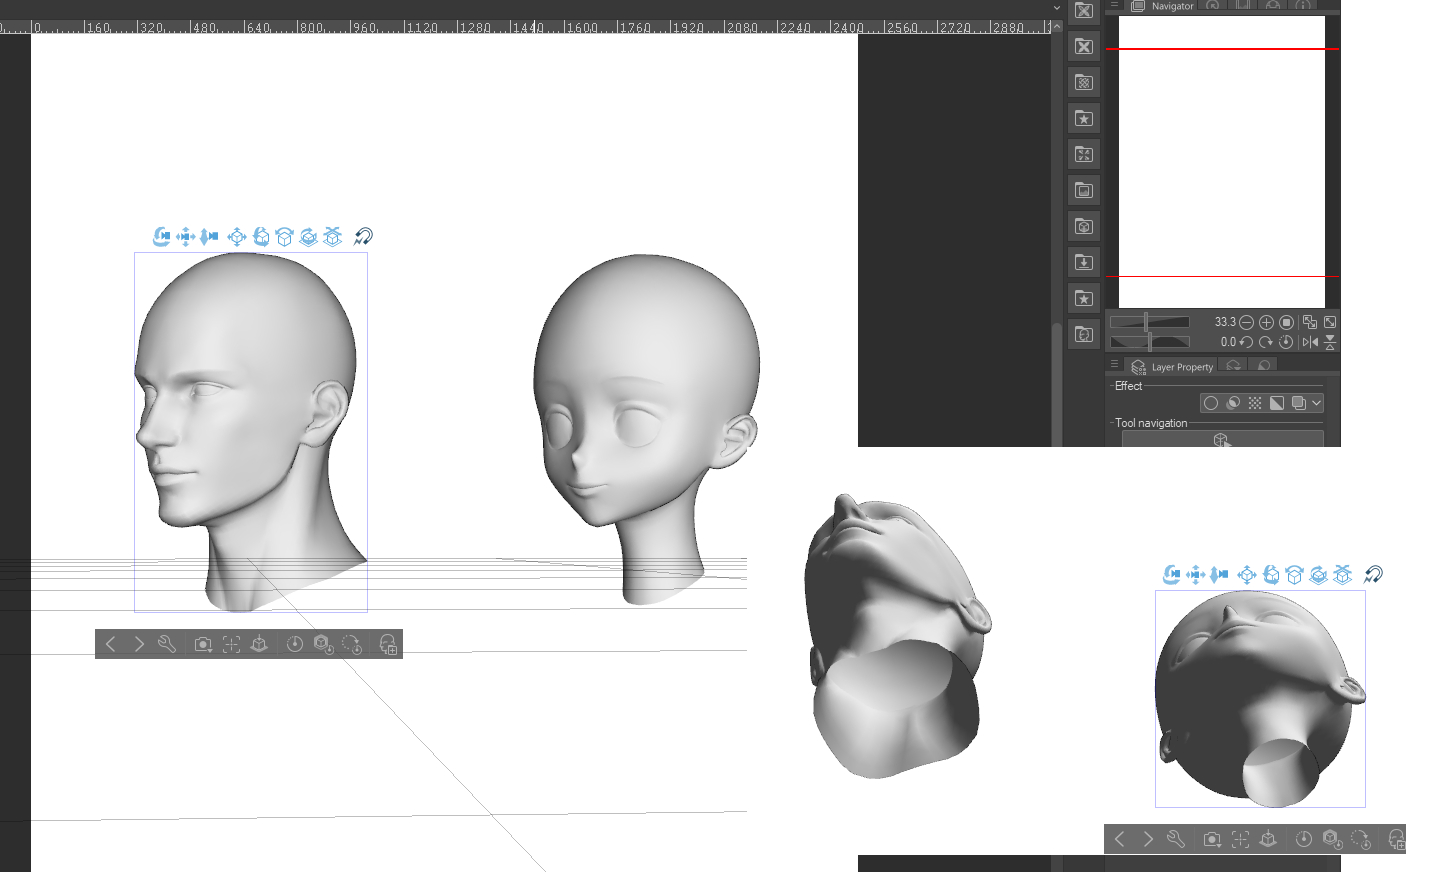Viewport: 1443px width, 872px height.
Task: Adjust the Navigator rotation slider
Action: 1149,342
